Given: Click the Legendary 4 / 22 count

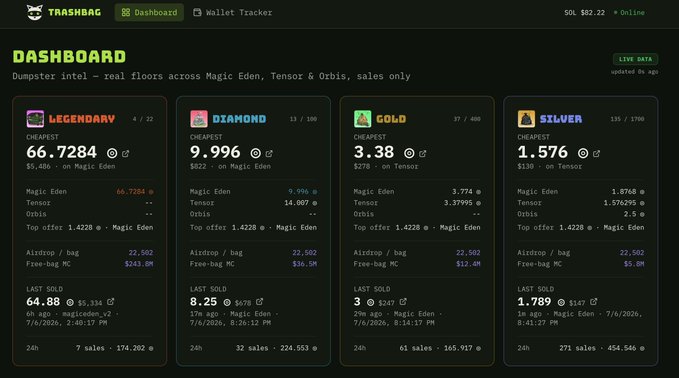Looking at the screenshot, I should tap(143, 119).
